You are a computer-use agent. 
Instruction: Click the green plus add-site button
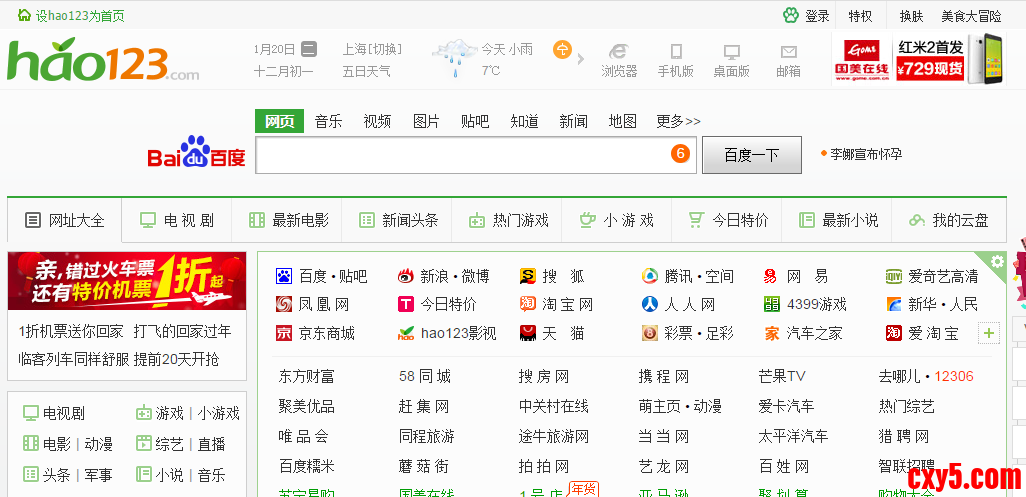coord(989,333)
